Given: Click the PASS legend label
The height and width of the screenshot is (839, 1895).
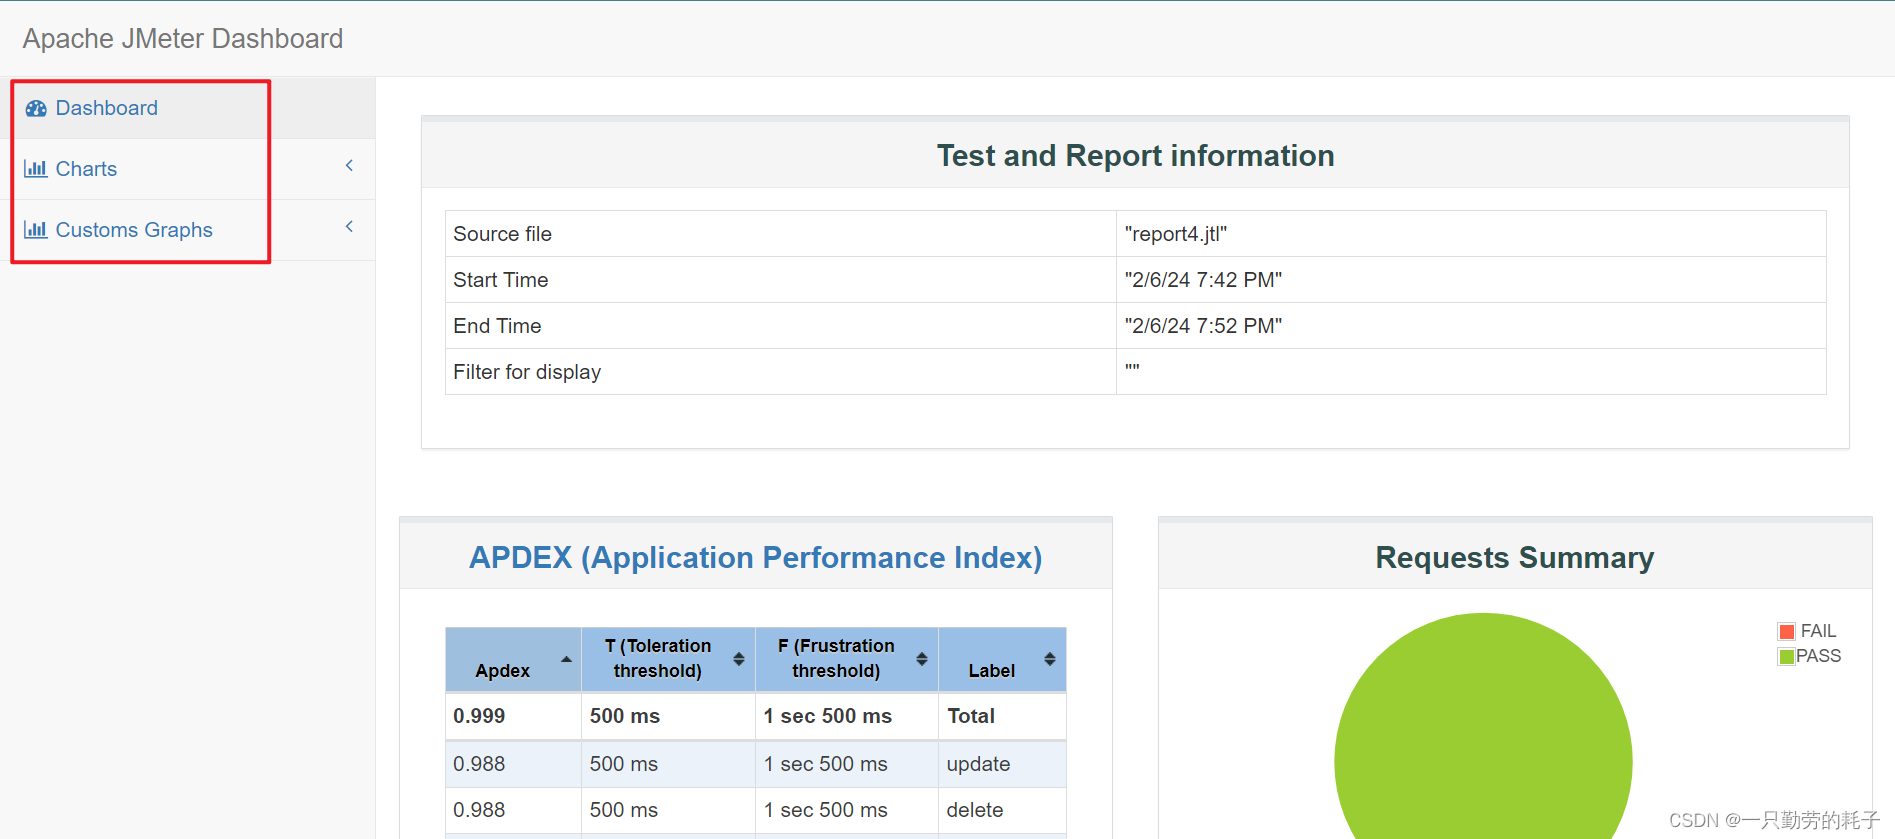Looking at the screenshot, I should (1818, 656).
